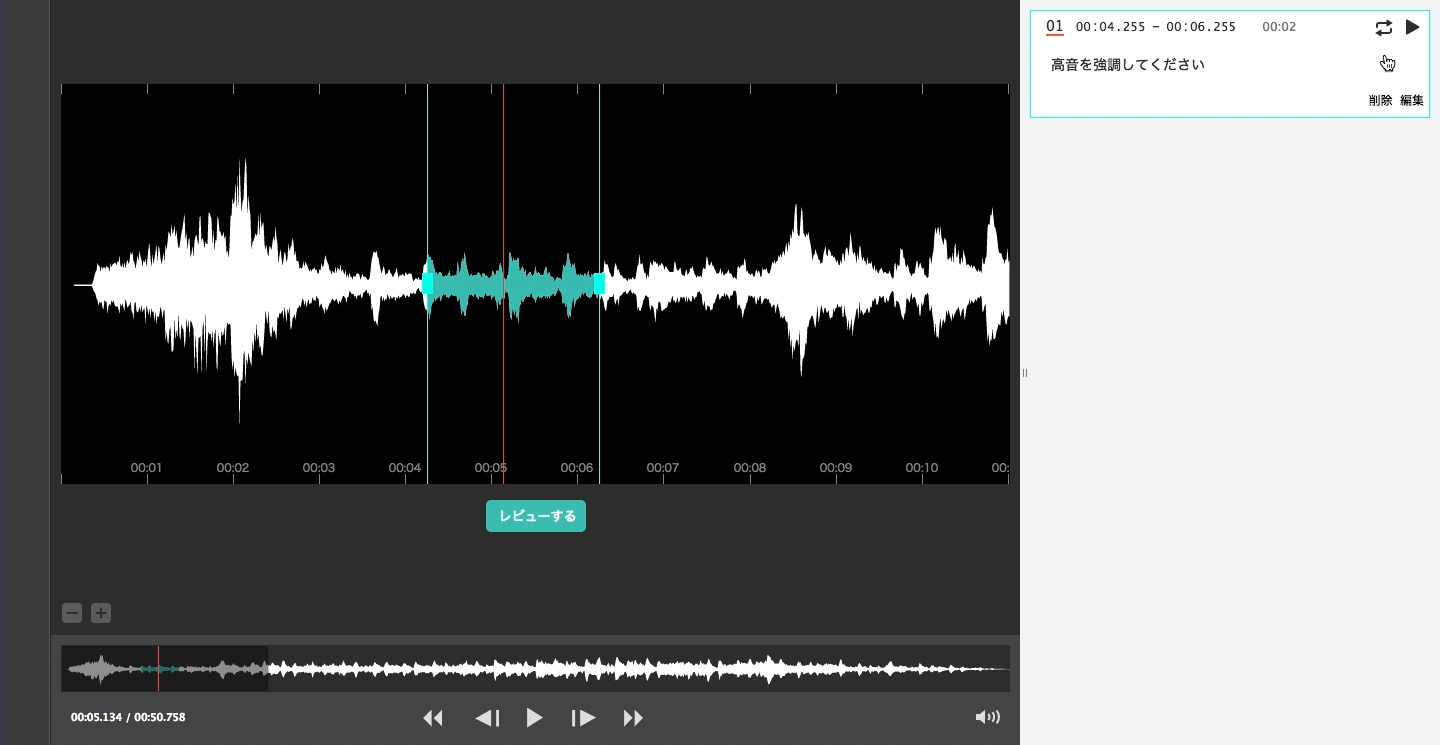The image size is (1440, 745).
Task: Click the overview mini waveform strip
Action: tap(535, 668)
